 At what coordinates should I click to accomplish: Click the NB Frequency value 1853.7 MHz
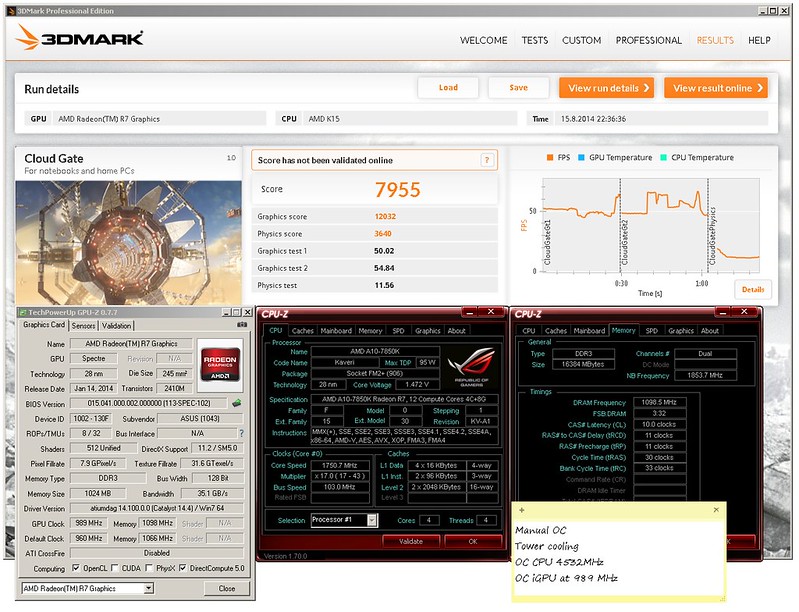(705, 376)
